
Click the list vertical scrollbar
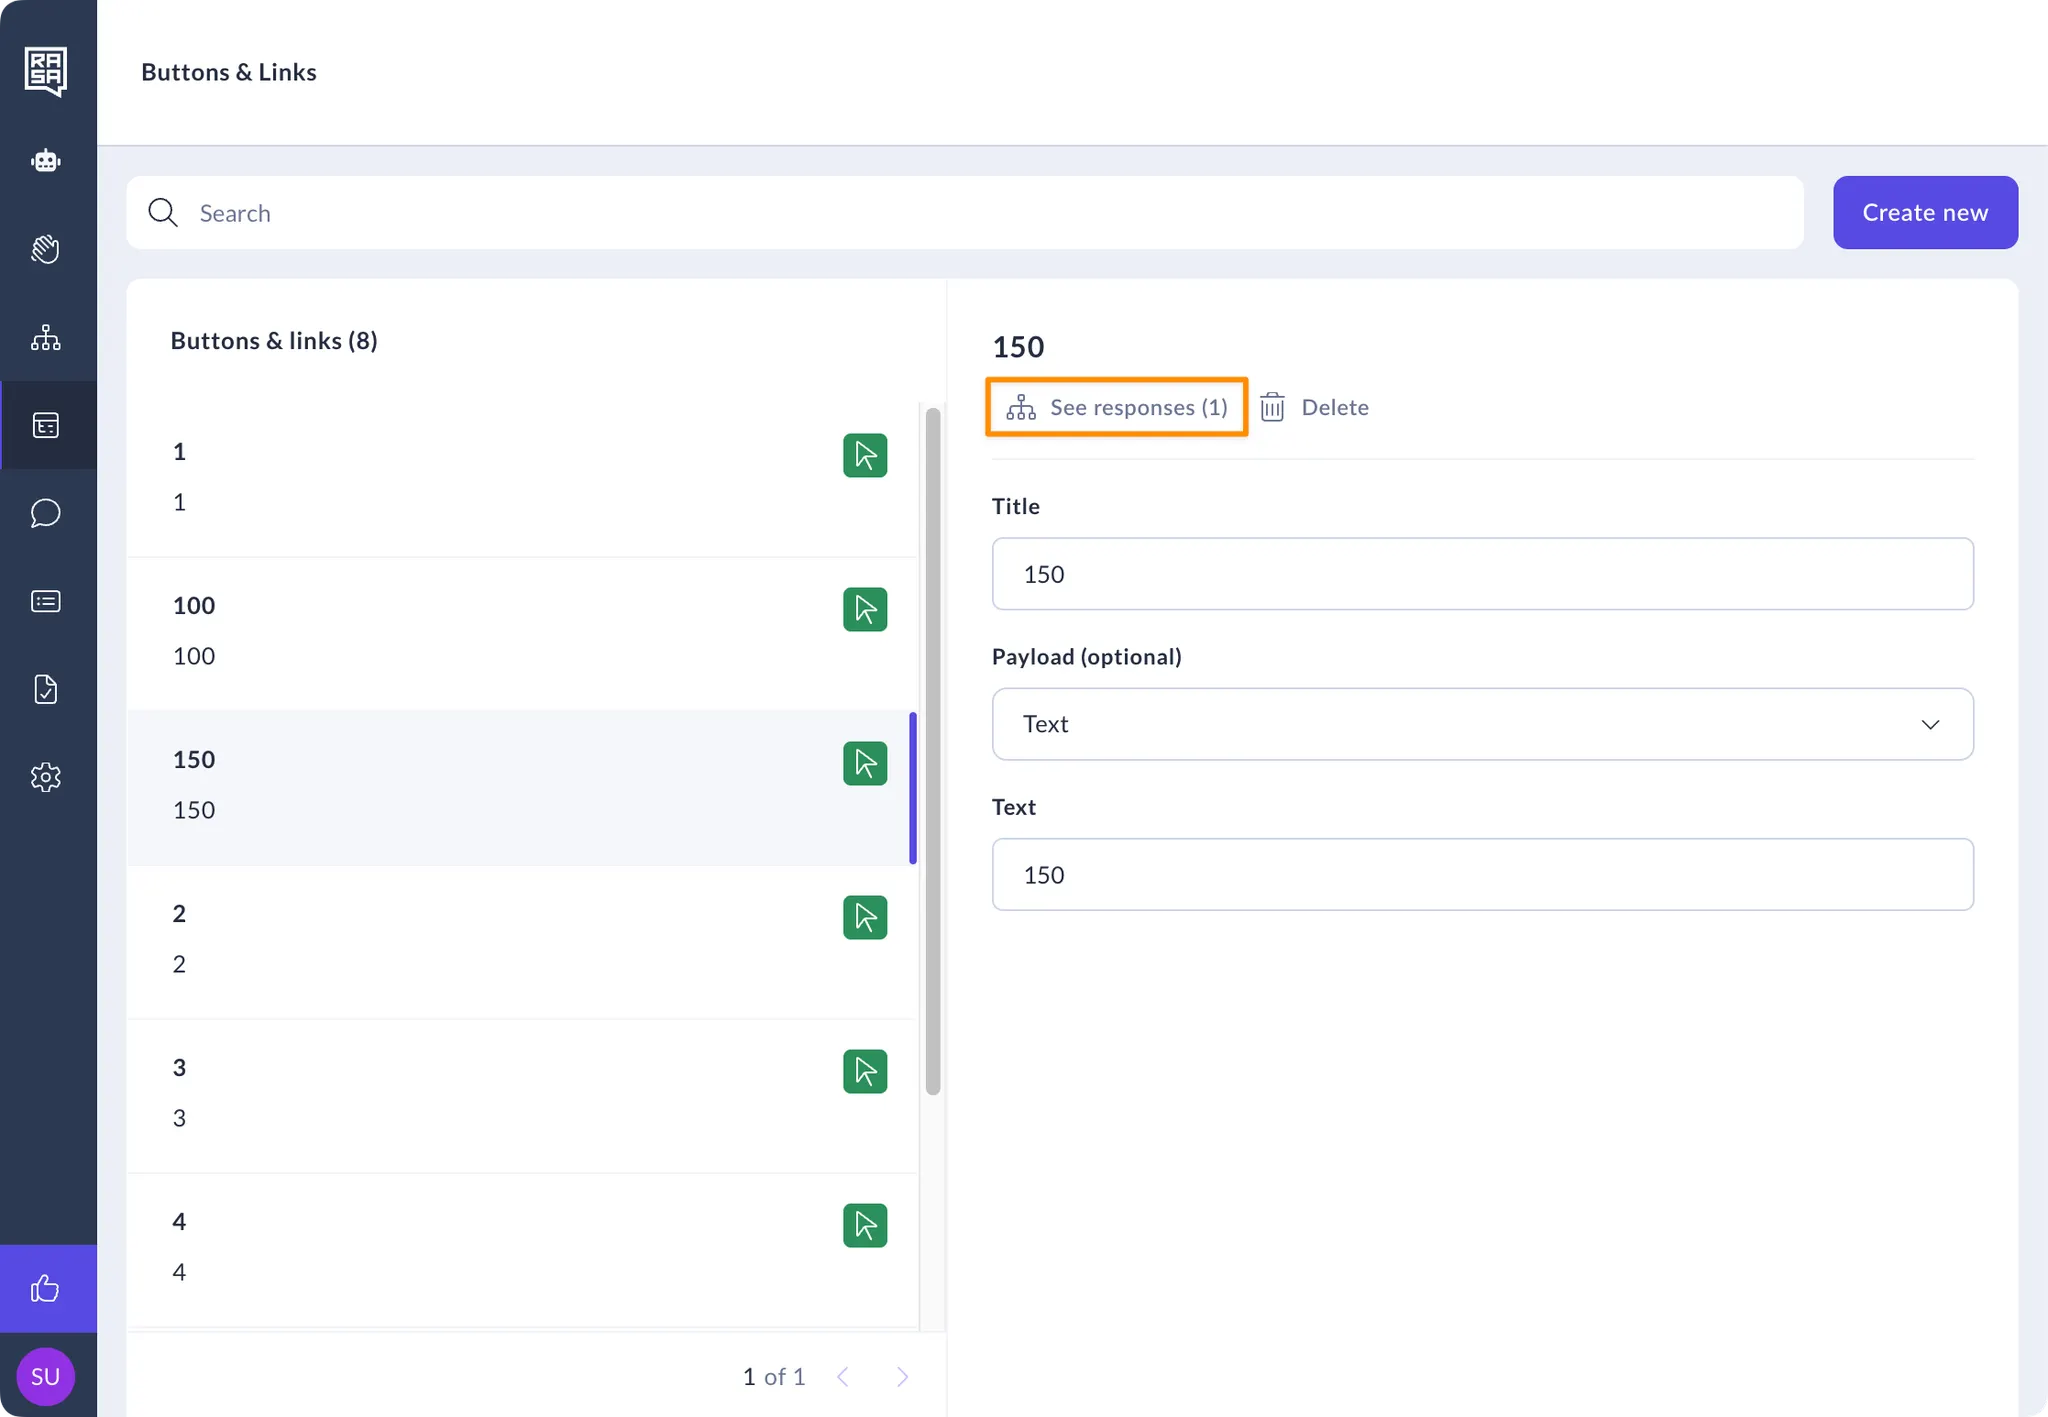(x=933, y=750)
